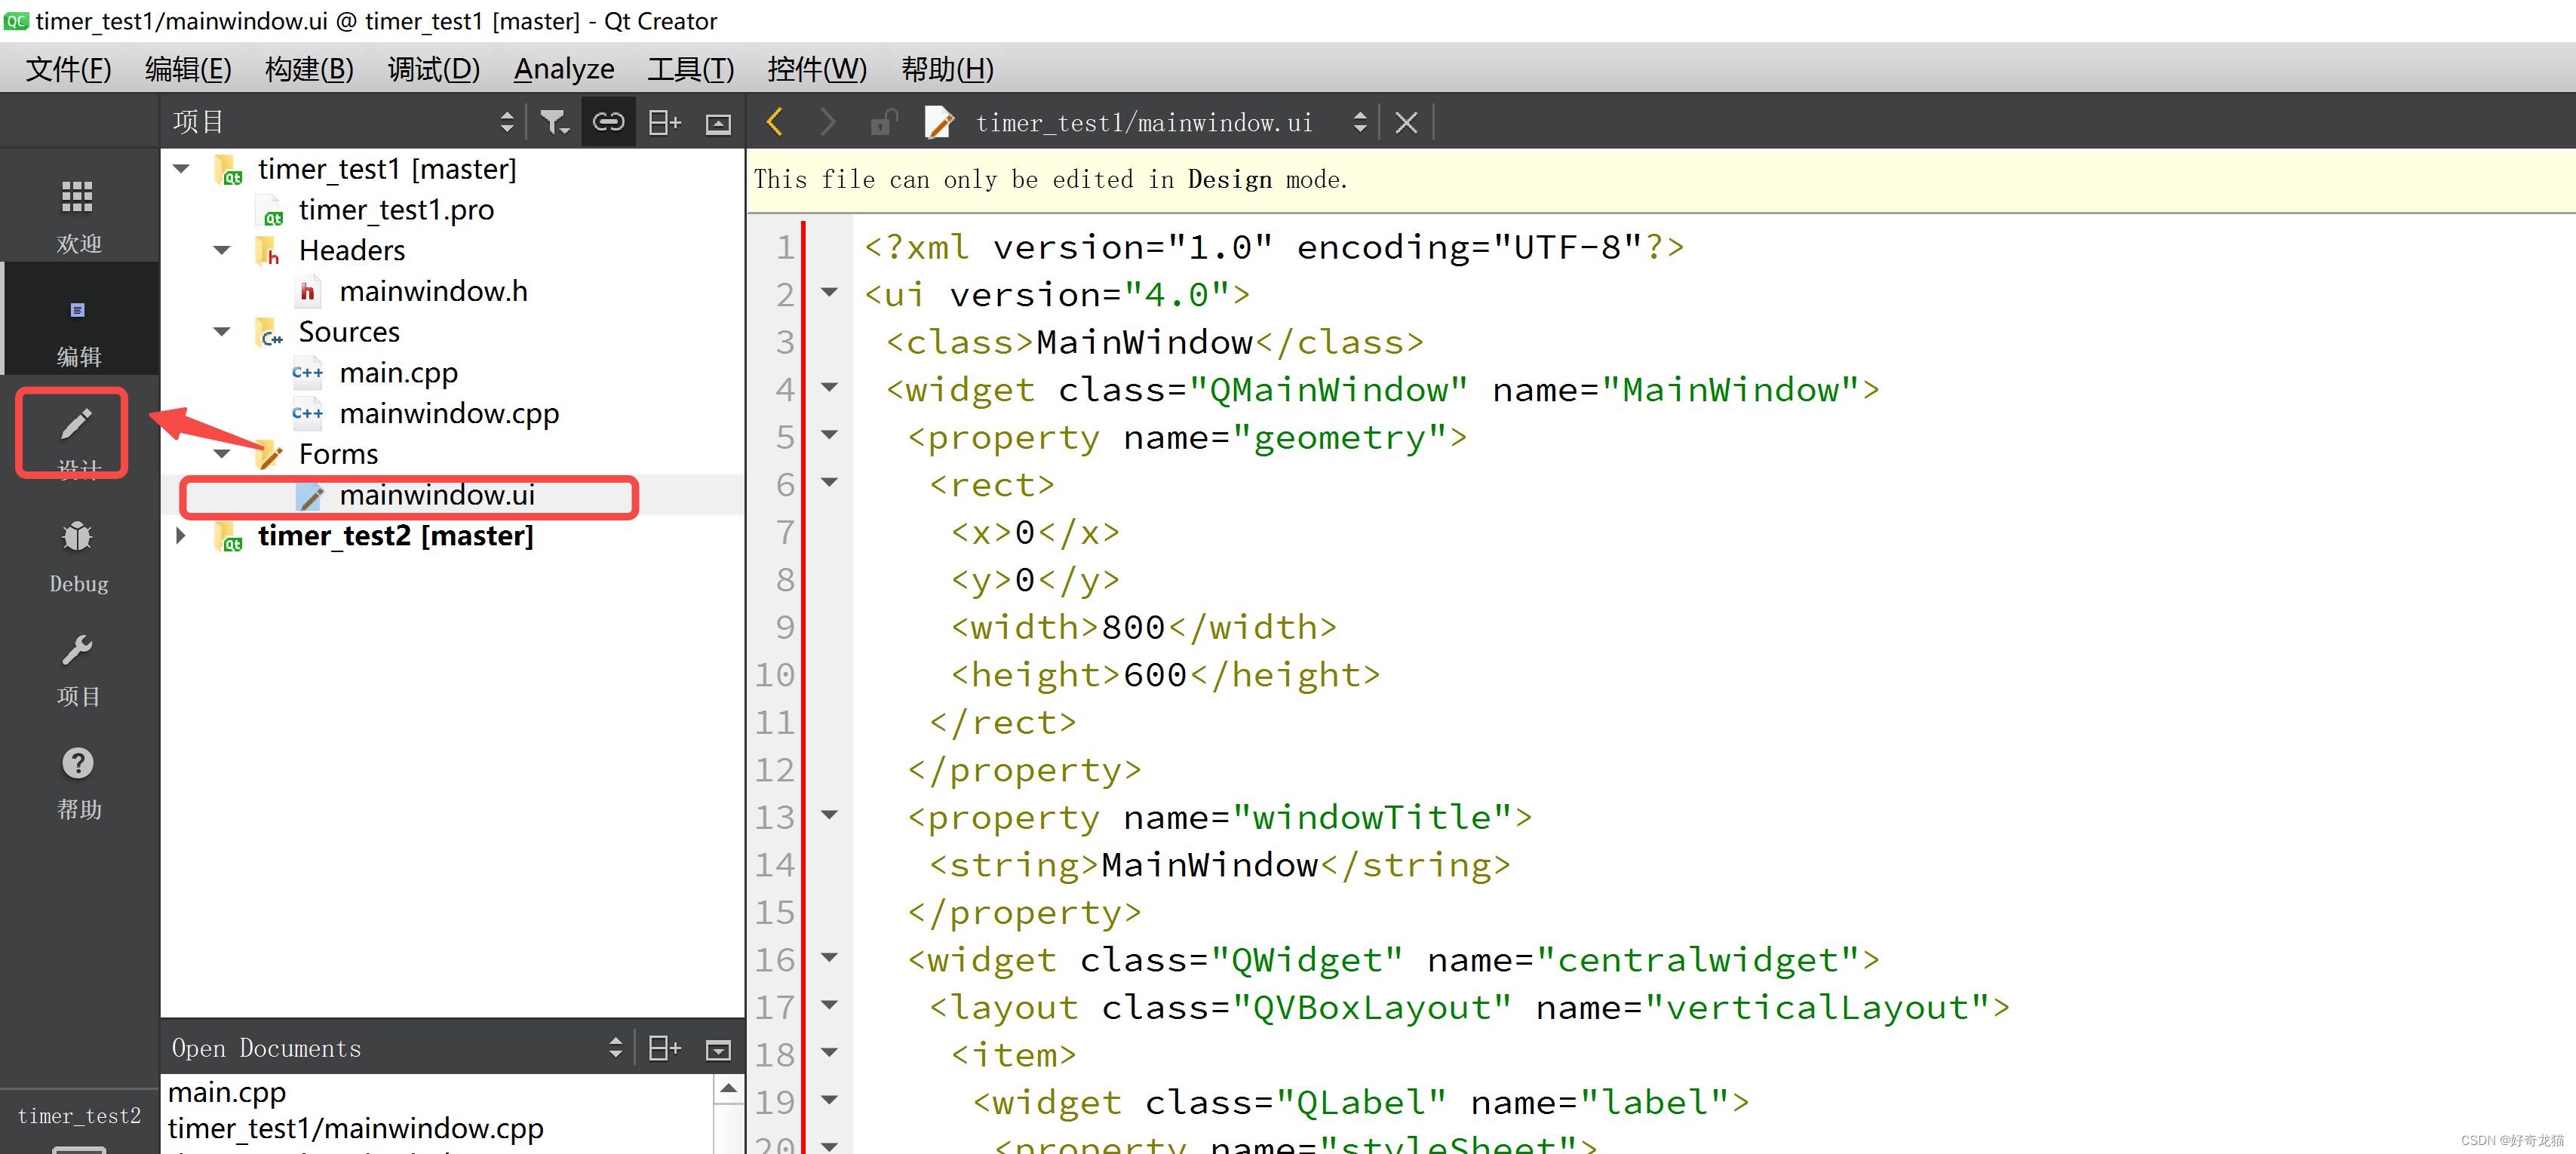2576x1154 pixels.
Task: Open the Welcome (欢迎) mode
Action: coord(78,214)
